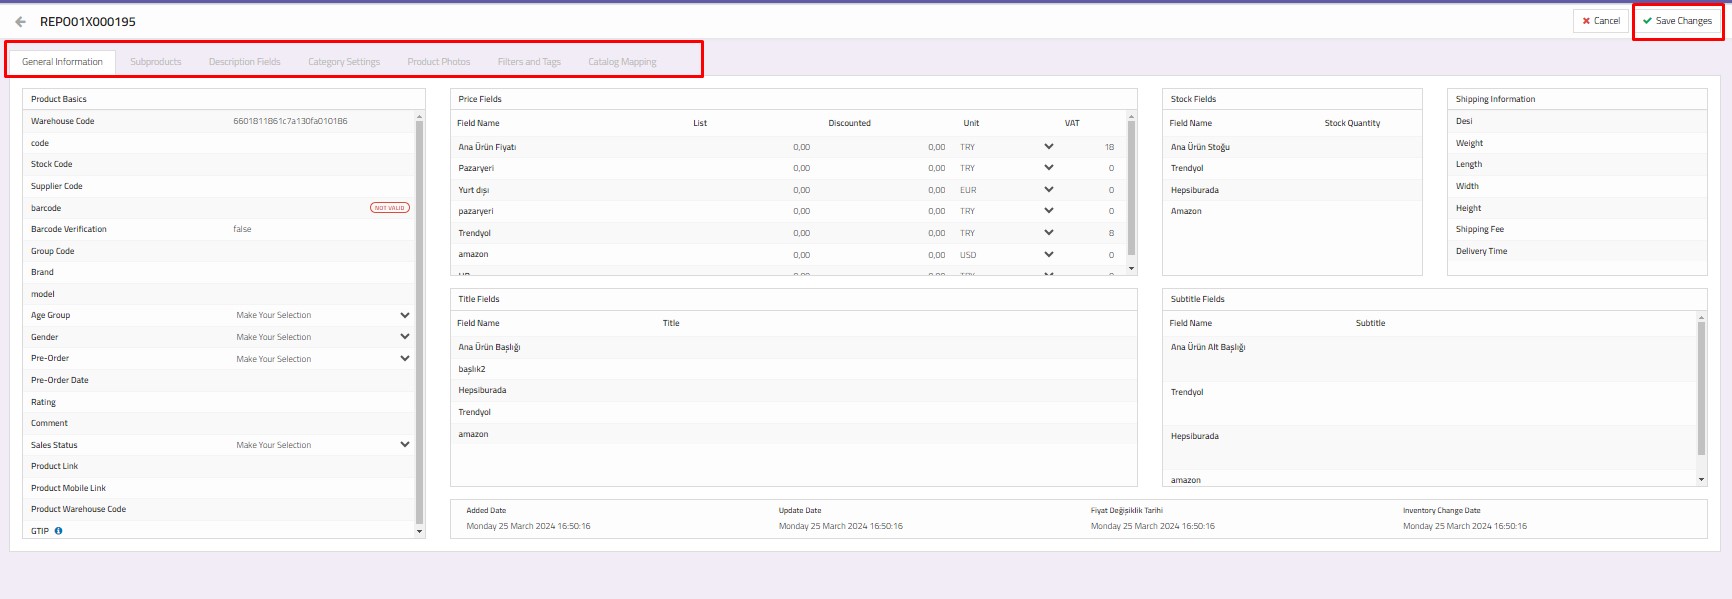1732x599 pixels.
Task: Click the Cancel button
Action: (1600, 21)
